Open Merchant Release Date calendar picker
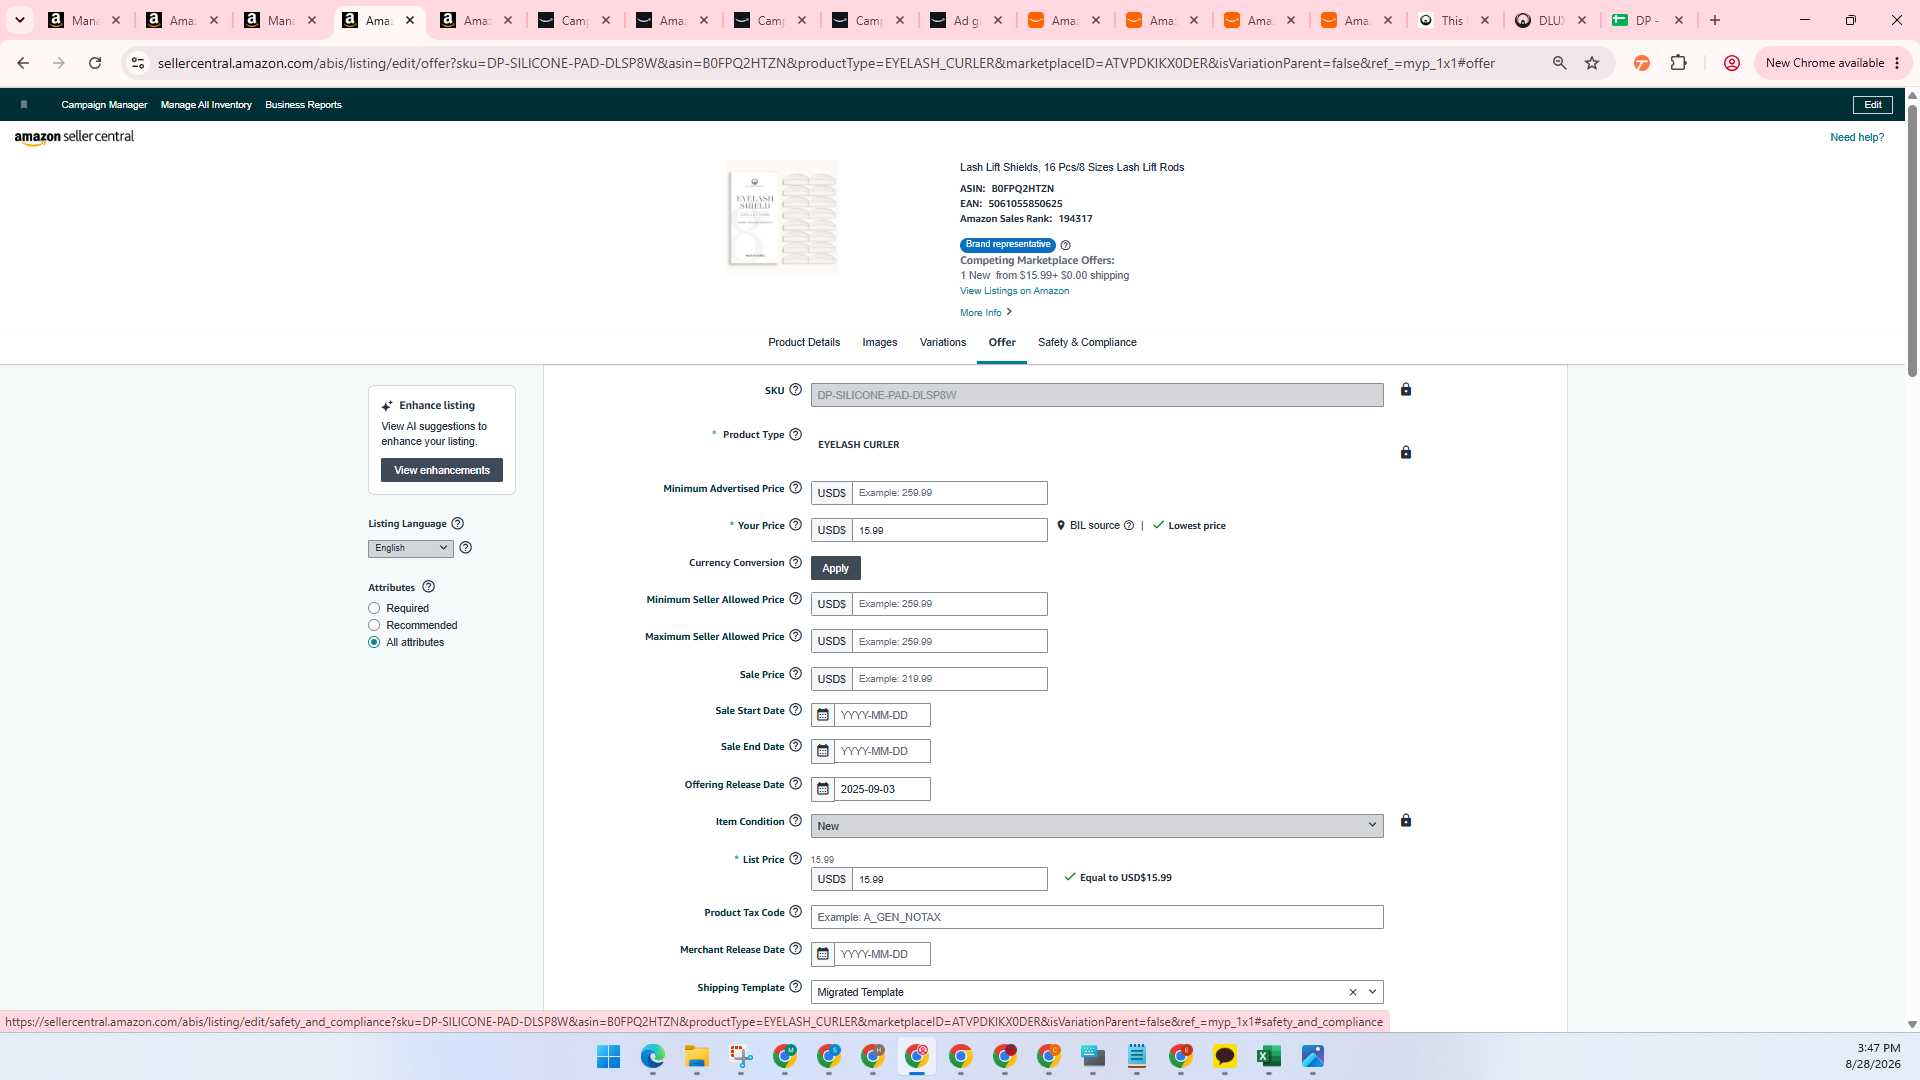Screen dimensions: 1920x1080 [x=823, y=954]
